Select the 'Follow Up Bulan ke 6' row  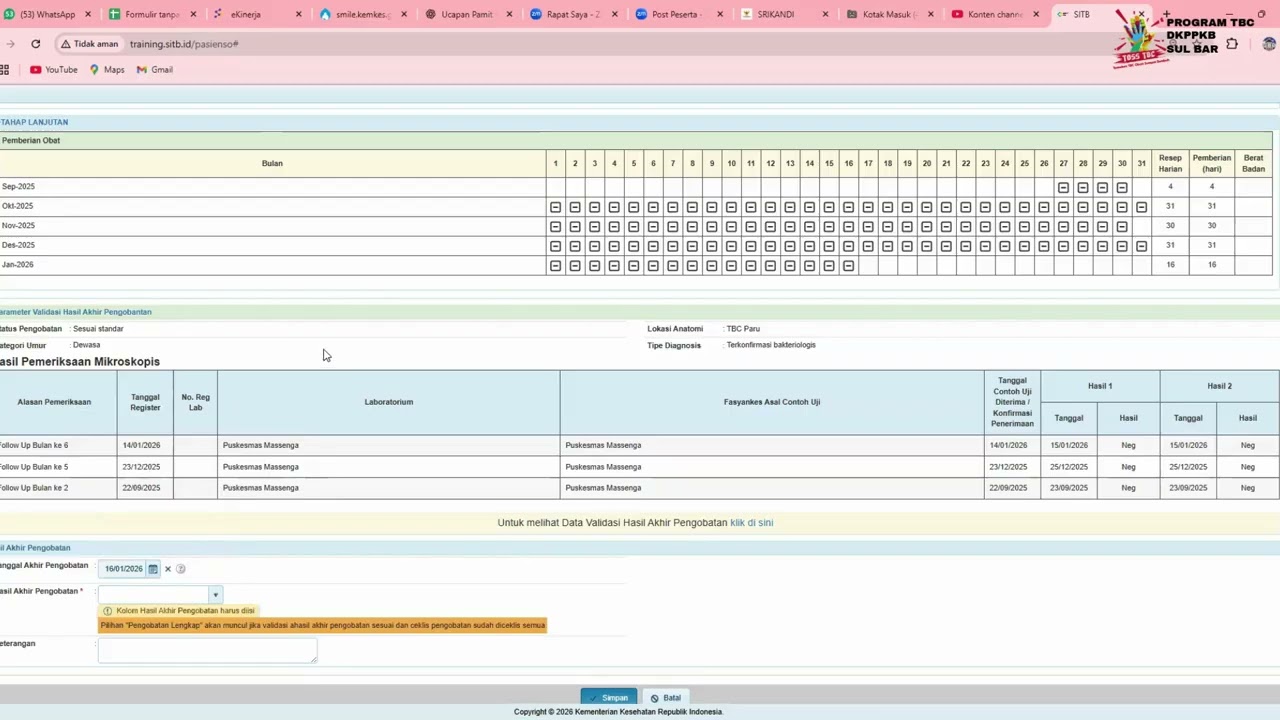640,445
